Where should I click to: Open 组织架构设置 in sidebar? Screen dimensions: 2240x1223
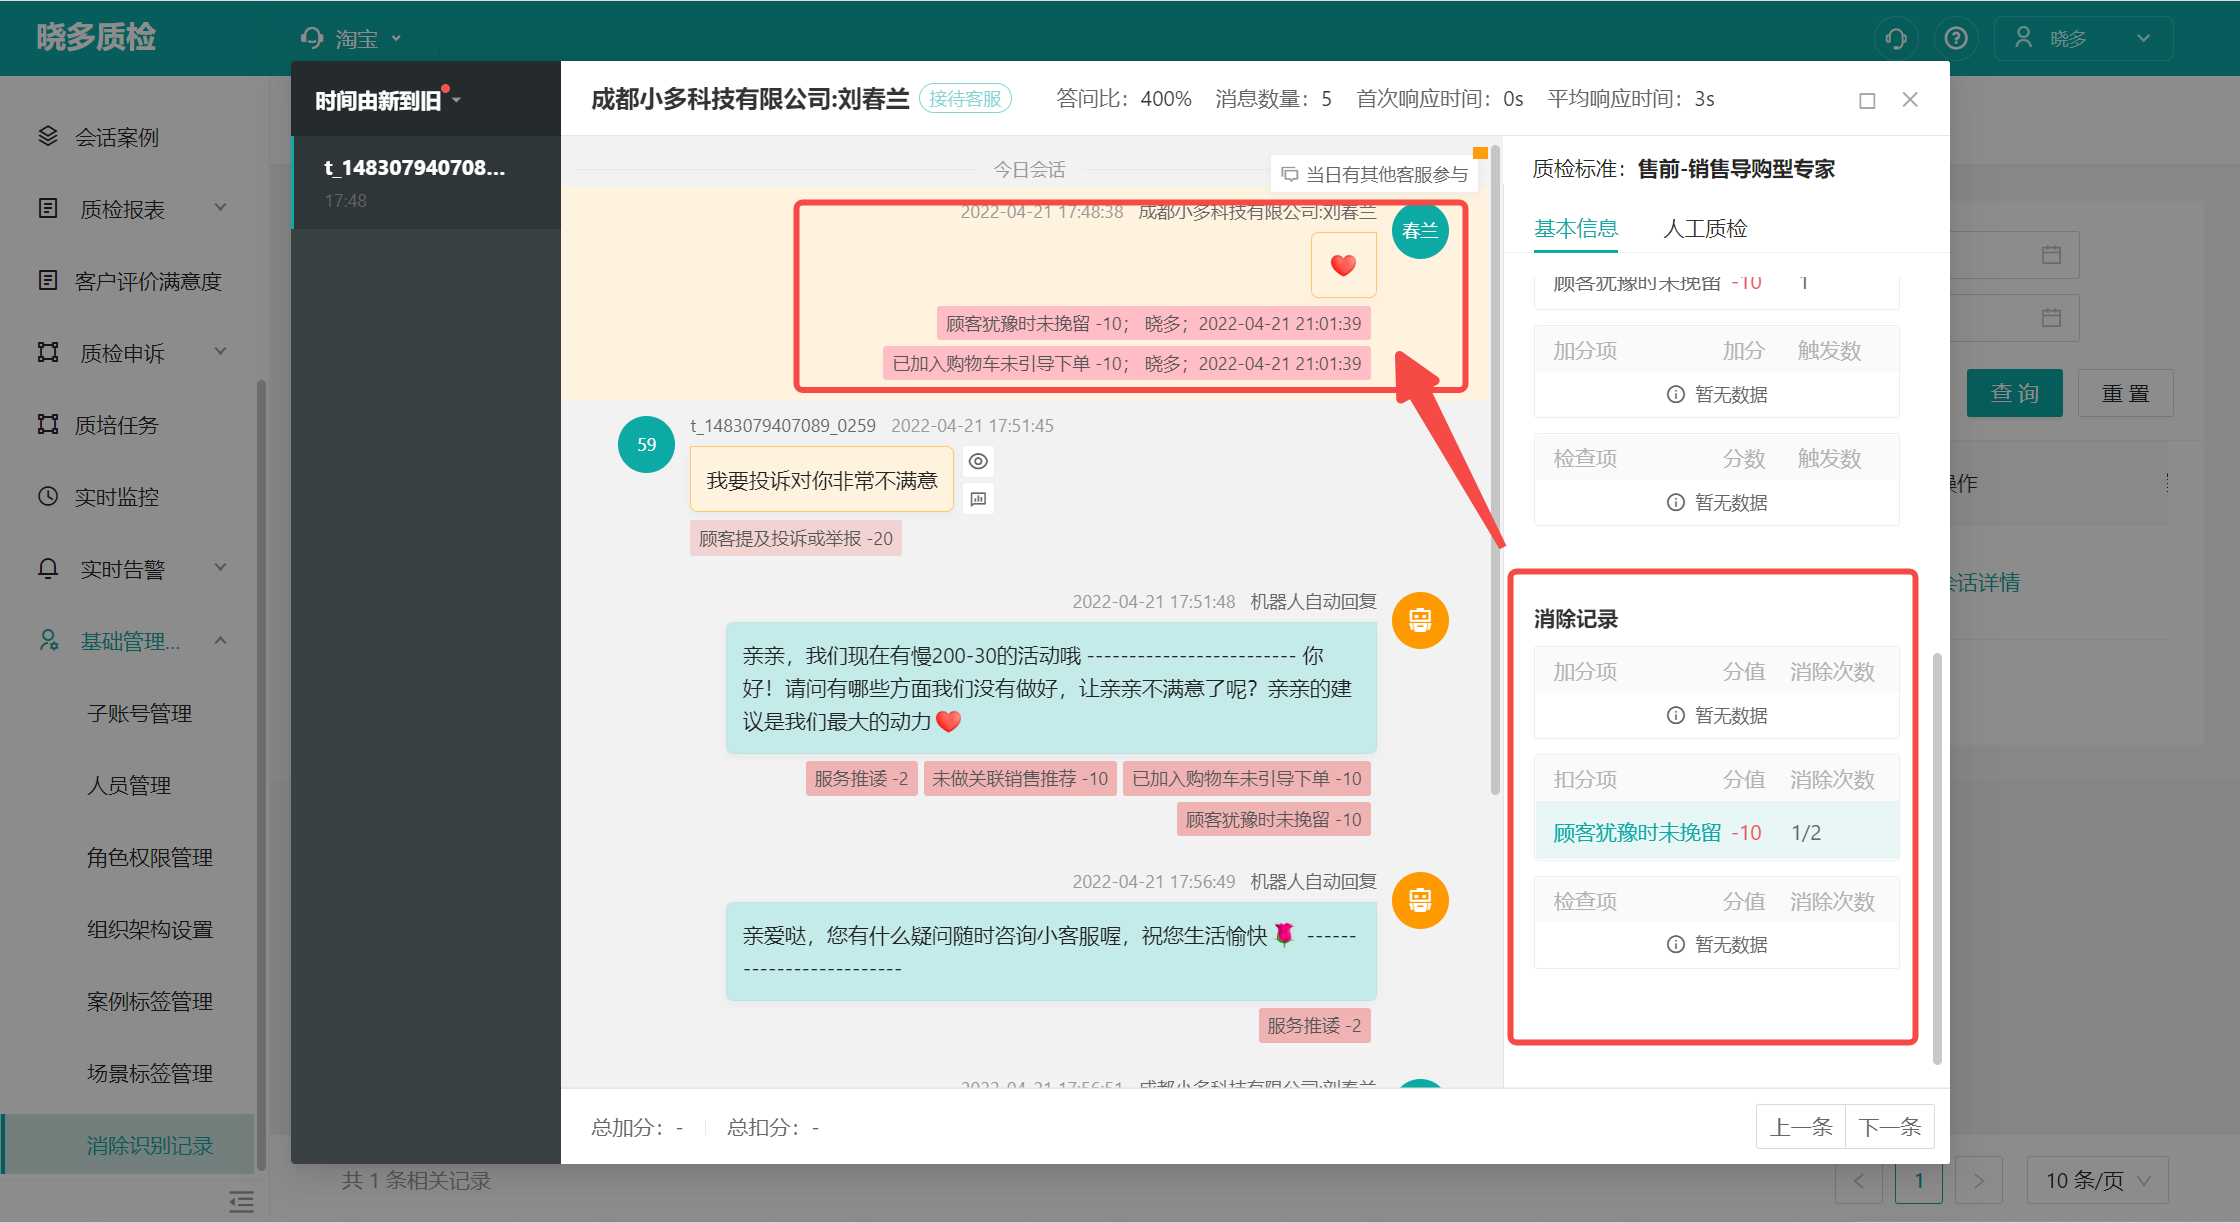[150, 929]
